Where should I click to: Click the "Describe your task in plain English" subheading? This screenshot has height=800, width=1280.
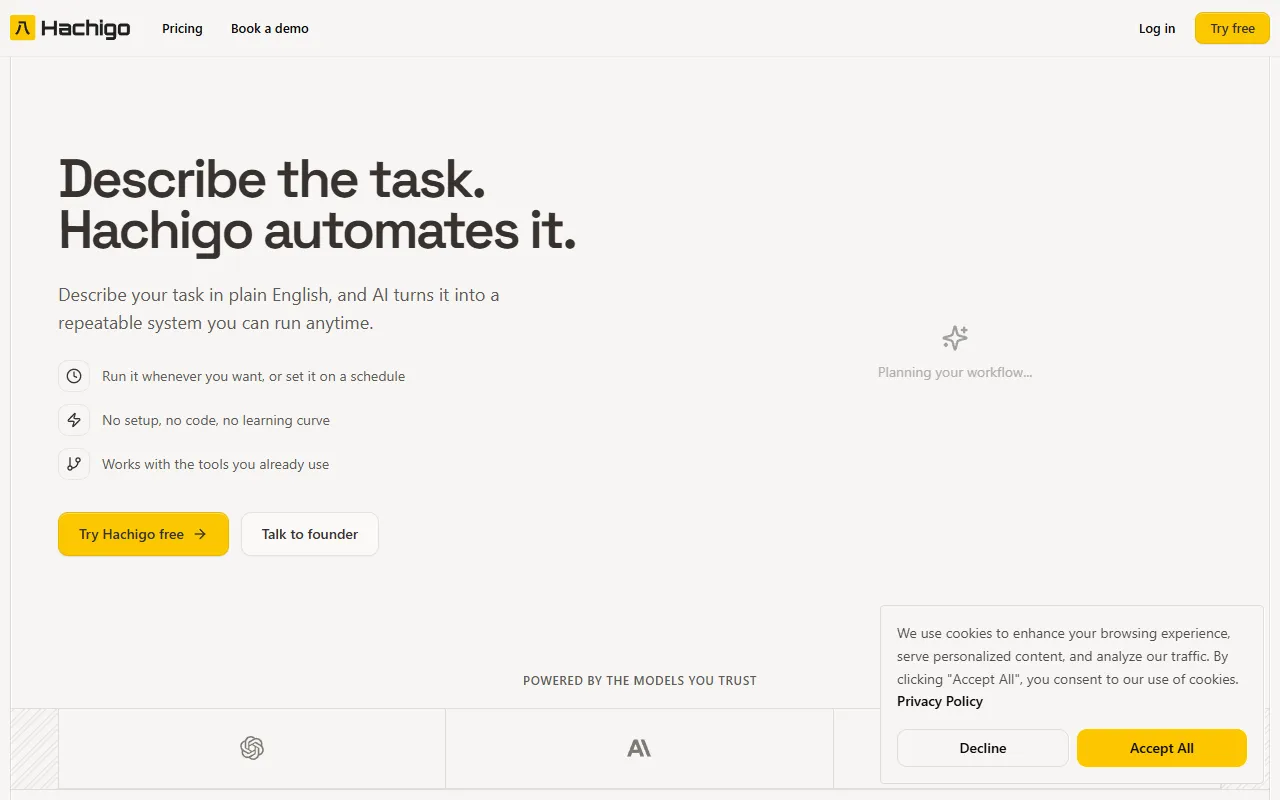(x=279, y=309)
